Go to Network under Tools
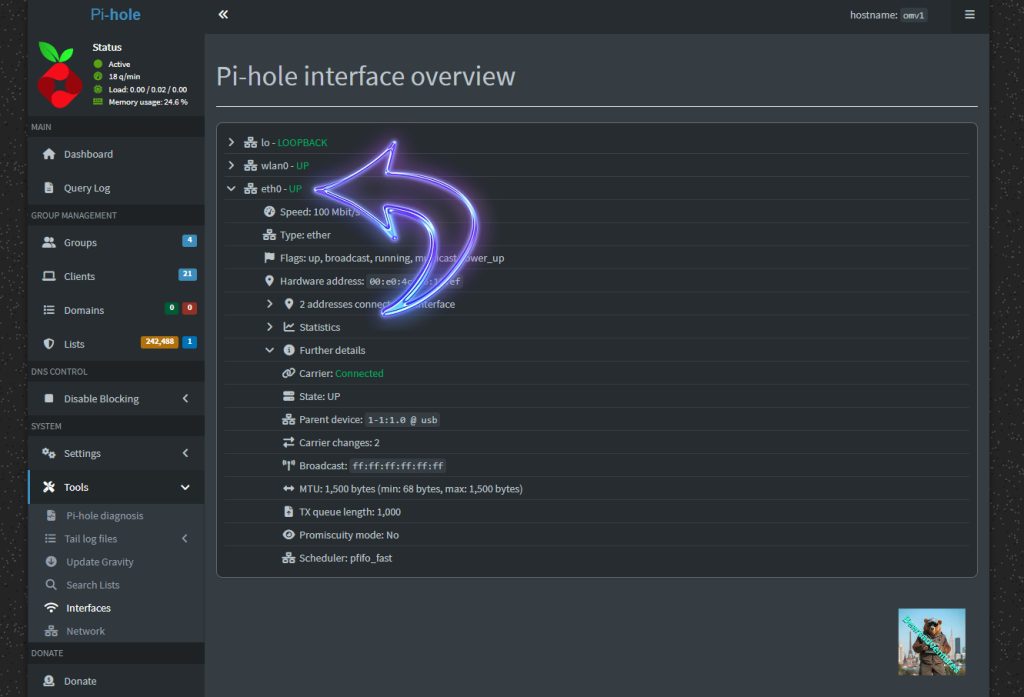Viewport: 1024px width, 697px height. (x=85, y=631)
